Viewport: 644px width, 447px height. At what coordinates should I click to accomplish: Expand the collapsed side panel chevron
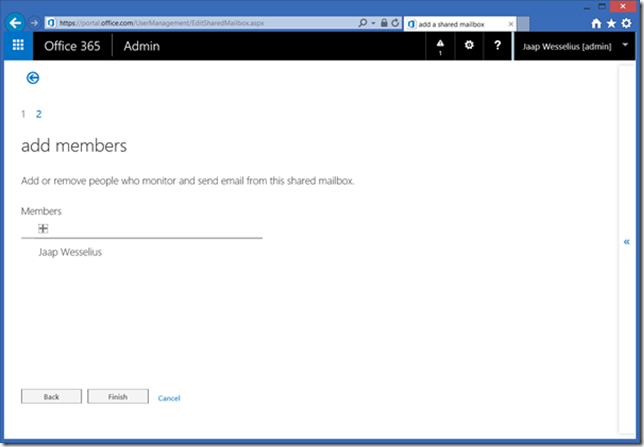(626, 241)
